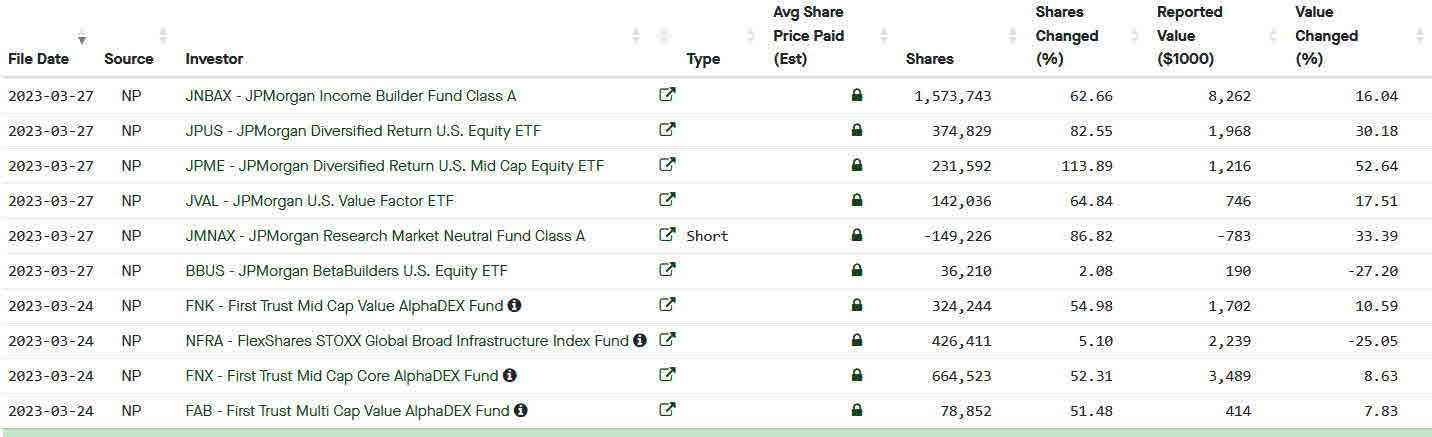
Task: Click info icon next to FNK fund
Action: [x=514, y=305]
